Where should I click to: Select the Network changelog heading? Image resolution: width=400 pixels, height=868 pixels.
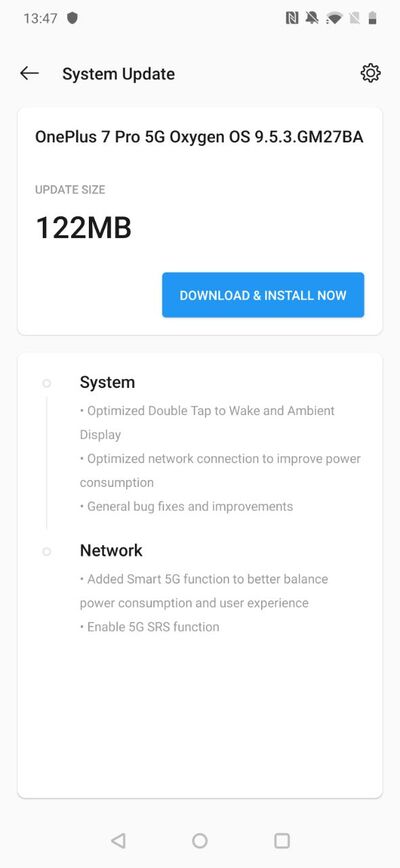pos(111,550)
